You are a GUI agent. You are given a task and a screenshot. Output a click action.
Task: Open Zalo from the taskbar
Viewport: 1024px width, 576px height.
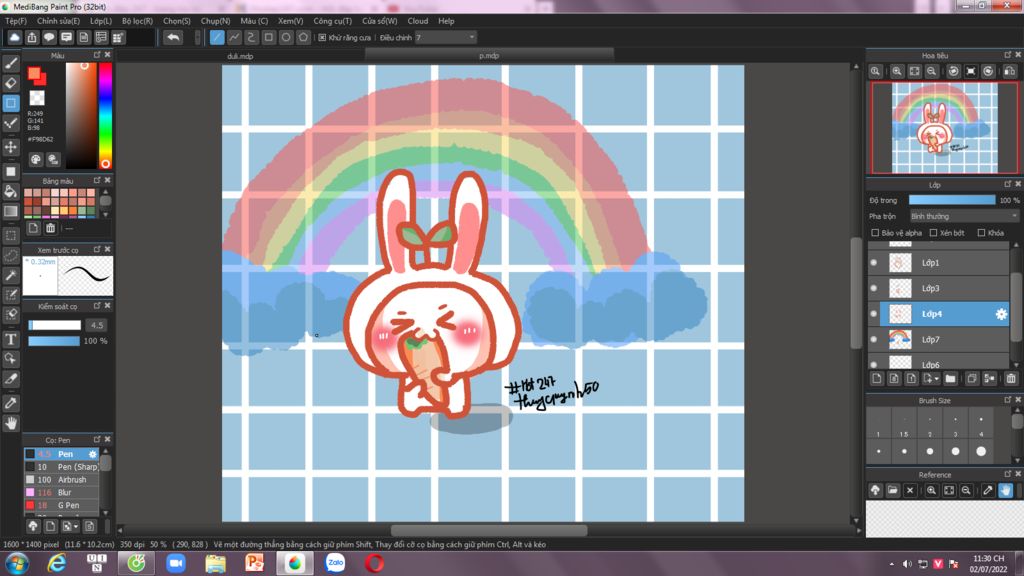tap(335, 563)
